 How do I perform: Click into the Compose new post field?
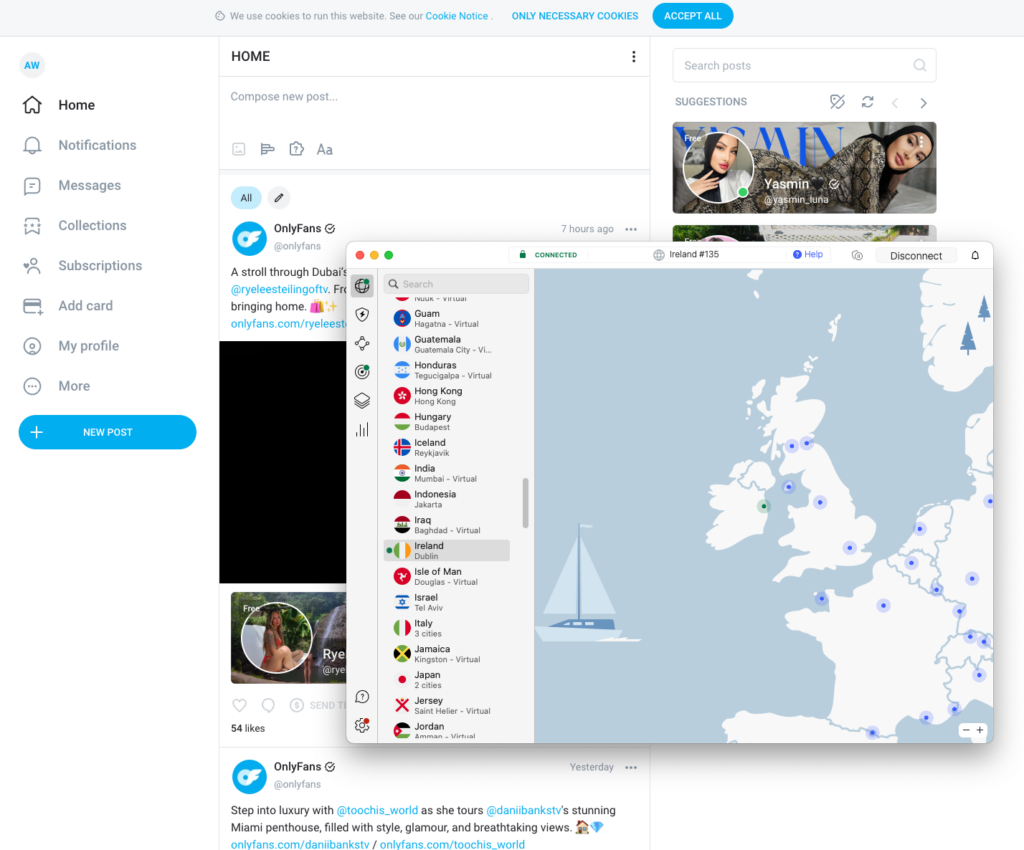tap(434, 97)
